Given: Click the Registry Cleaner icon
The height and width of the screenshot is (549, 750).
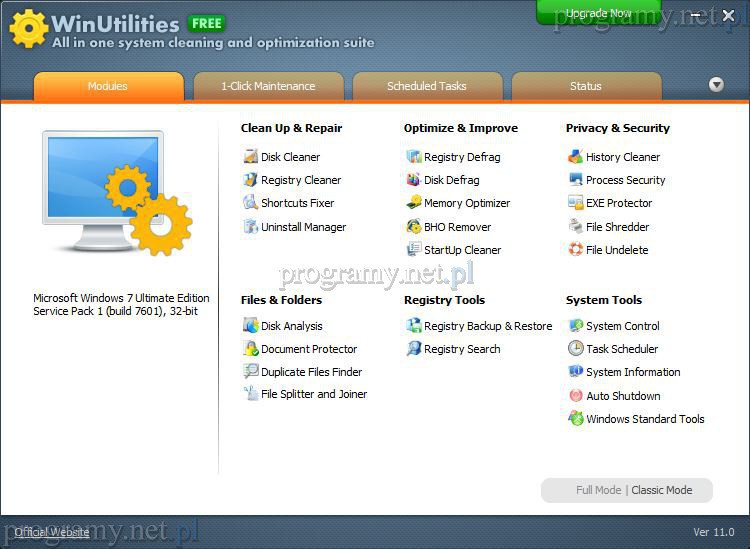Looking at the screenshot, I should 250,180.
